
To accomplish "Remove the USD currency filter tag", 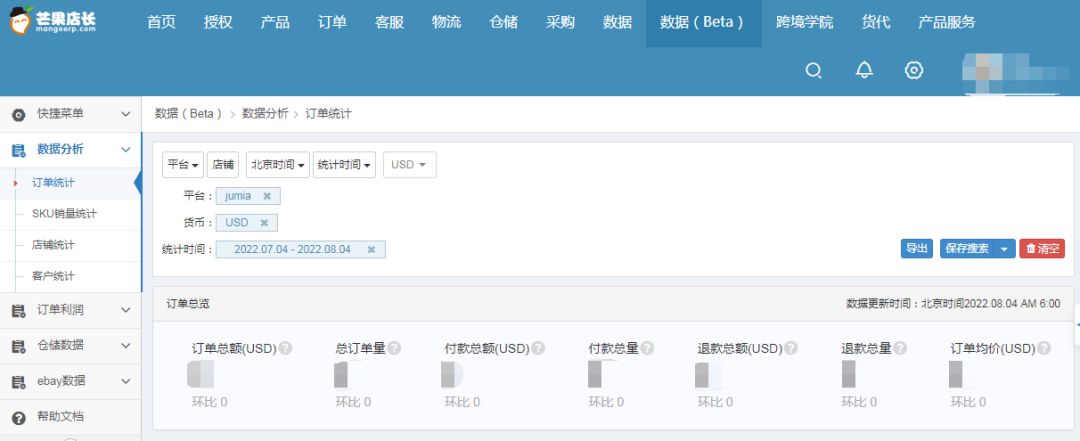I will [x=264, y=223].
